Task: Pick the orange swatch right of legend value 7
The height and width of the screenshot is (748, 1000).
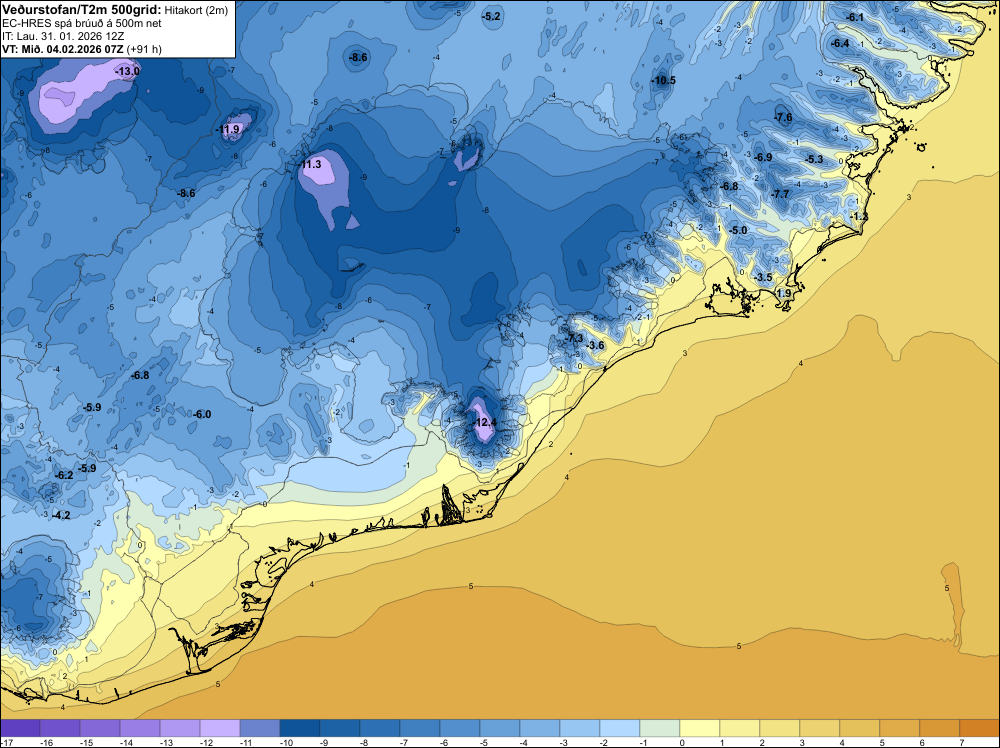Action: tap(980, 728)
